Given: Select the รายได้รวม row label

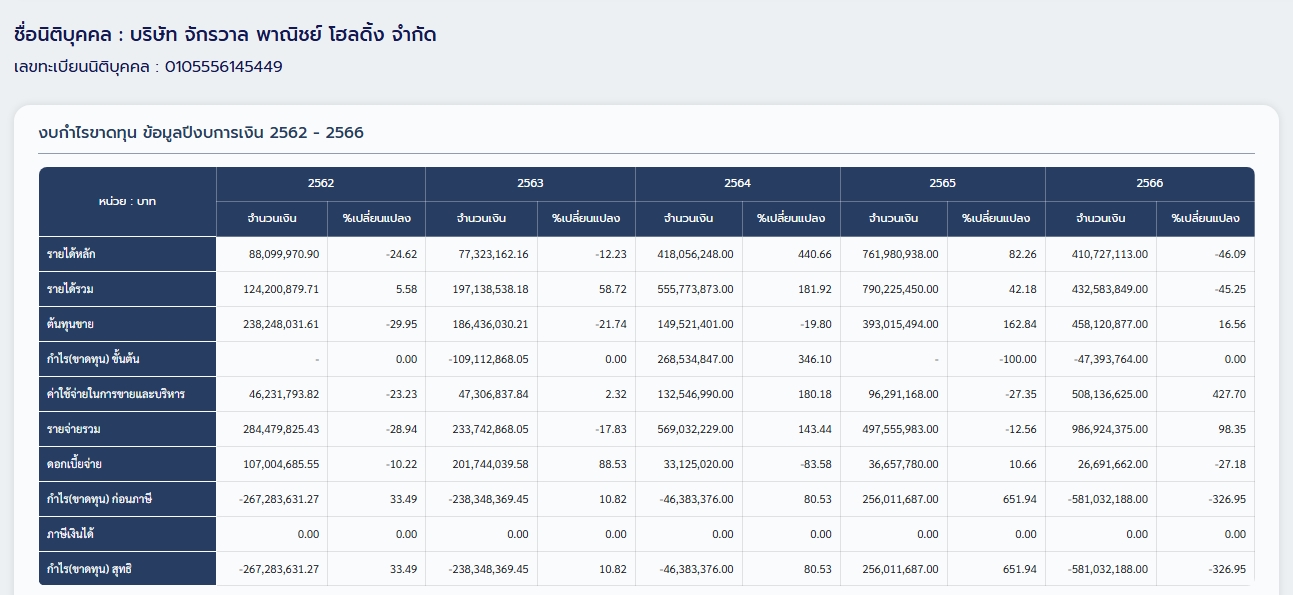Looking at the screenshot, I should [x=71, y=289].
